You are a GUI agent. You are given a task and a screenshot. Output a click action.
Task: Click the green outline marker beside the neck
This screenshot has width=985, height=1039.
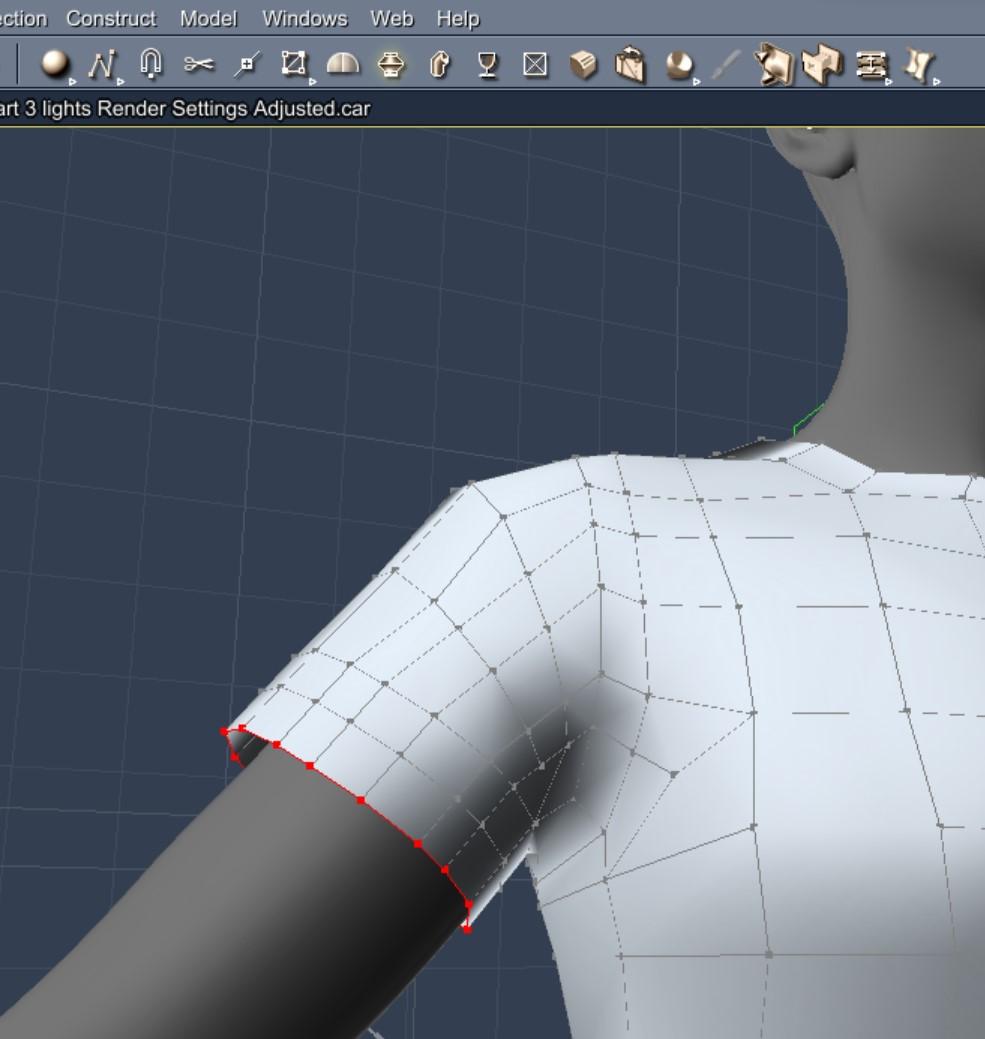point(809,420)
